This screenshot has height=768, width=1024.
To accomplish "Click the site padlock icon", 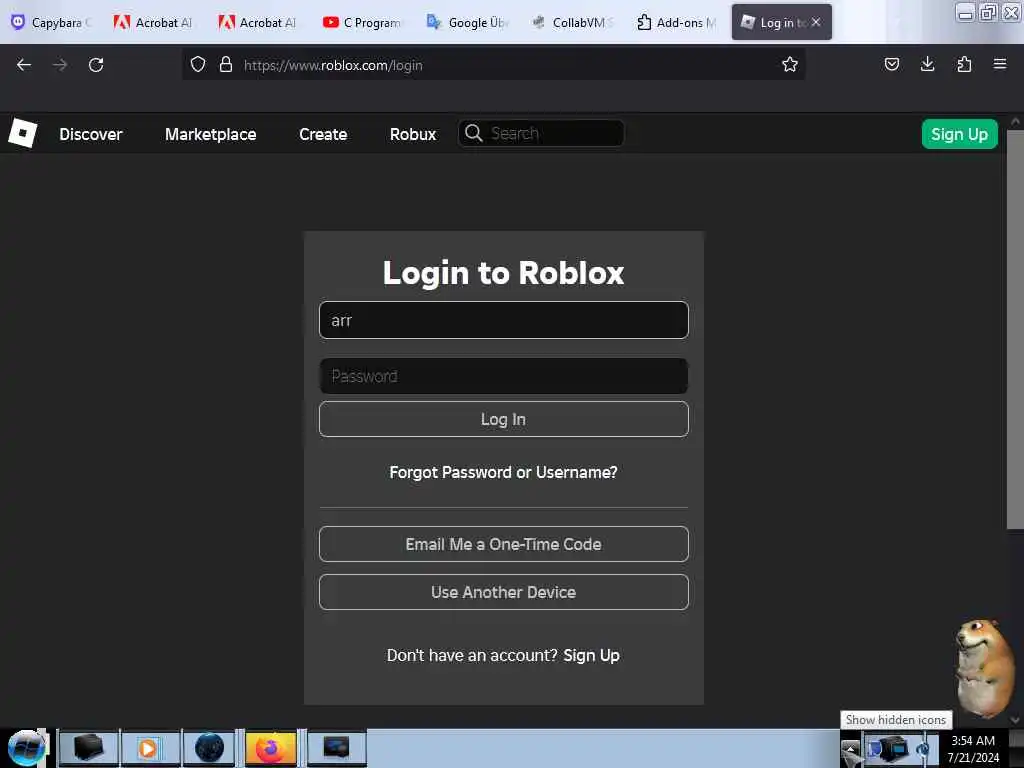I will pos(226,65).
